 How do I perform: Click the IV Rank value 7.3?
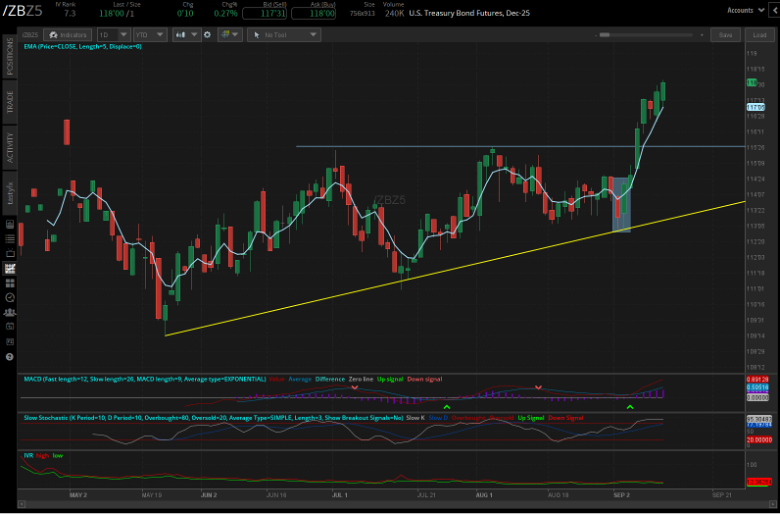[x=70, y=13]
